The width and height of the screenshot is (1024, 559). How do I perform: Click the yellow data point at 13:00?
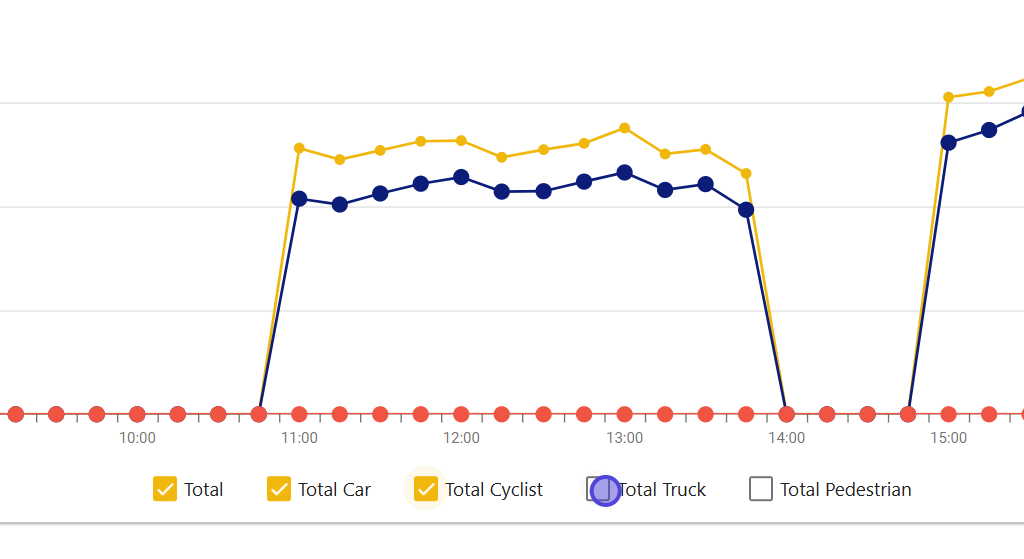(x=624, y=128)
